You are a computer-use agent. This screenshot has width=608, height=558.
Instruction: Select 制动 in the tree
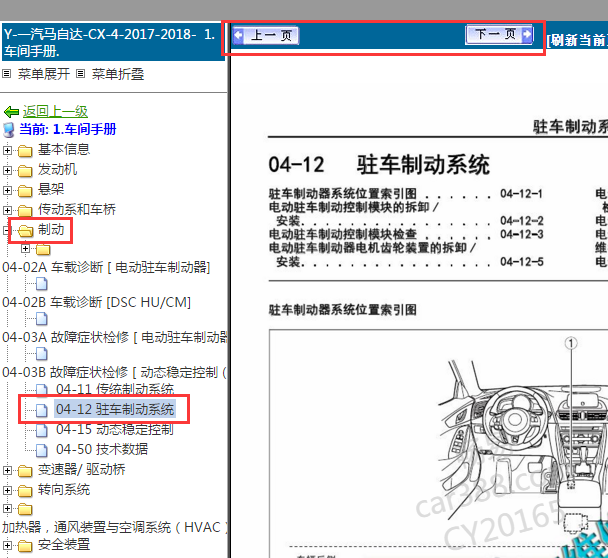pyautogui.click(x=51, y=230)
